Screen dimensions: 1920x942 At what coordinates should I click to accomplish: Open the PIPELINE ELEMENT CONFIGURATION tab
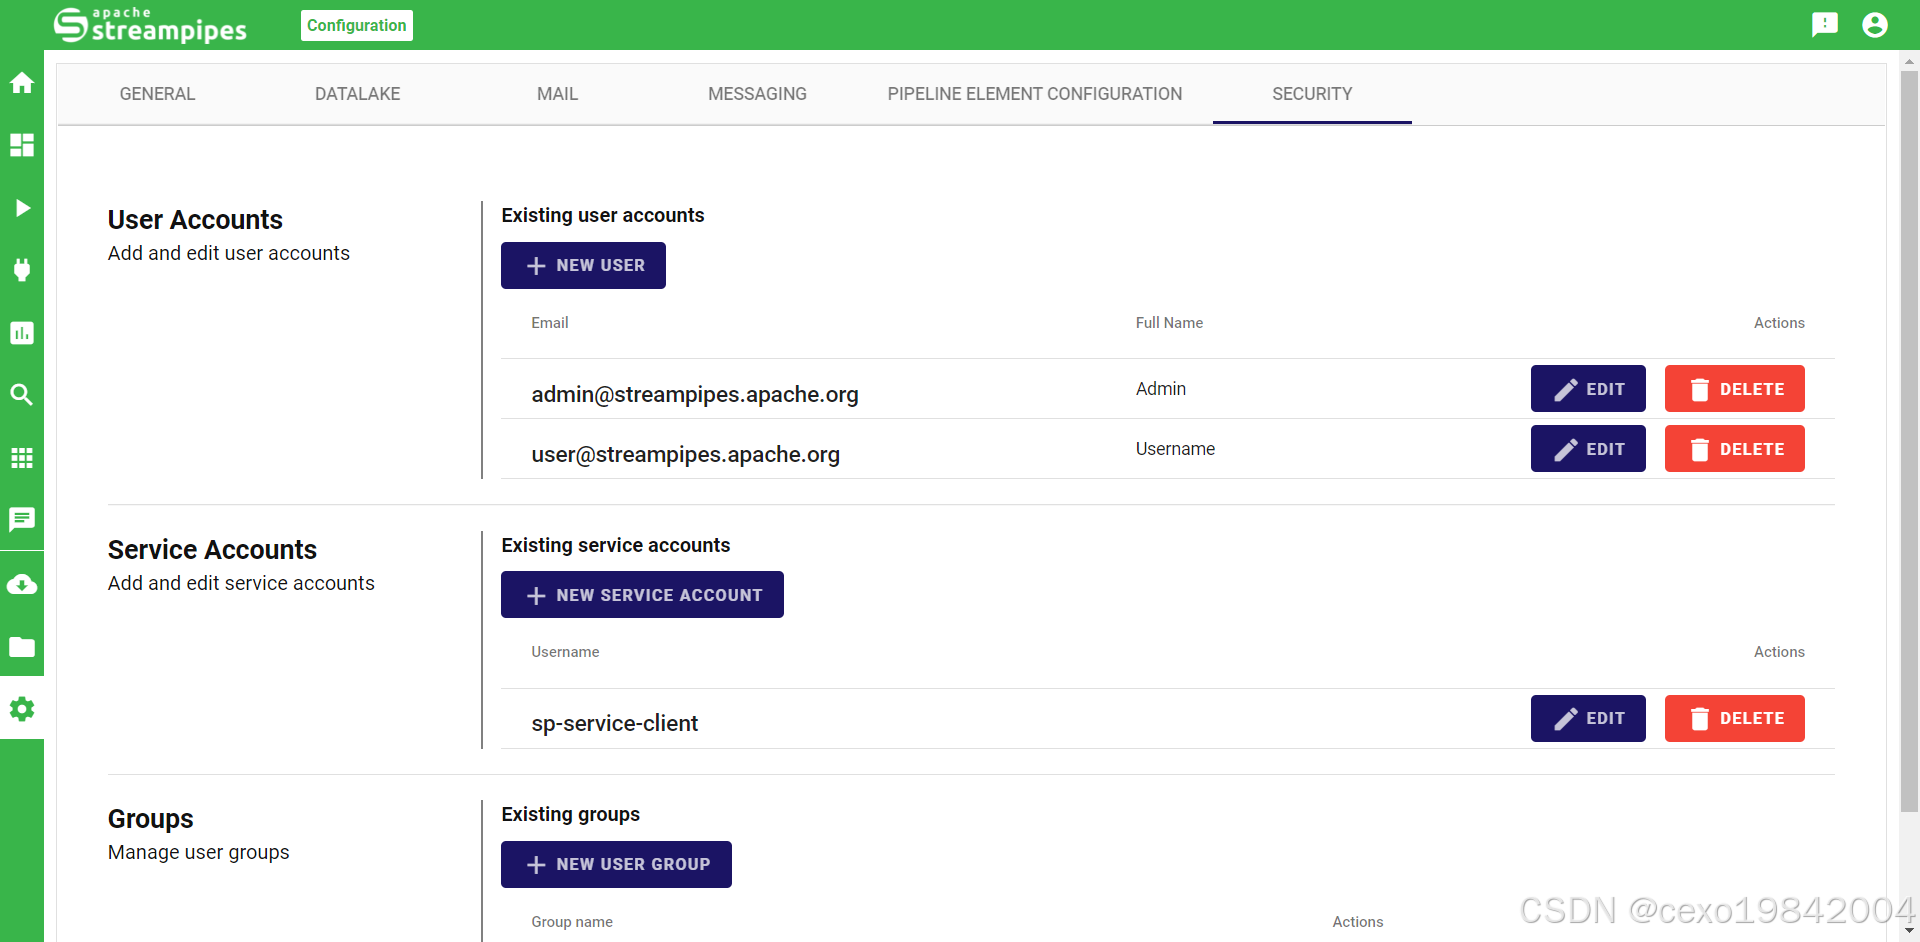pos(1034,93)
